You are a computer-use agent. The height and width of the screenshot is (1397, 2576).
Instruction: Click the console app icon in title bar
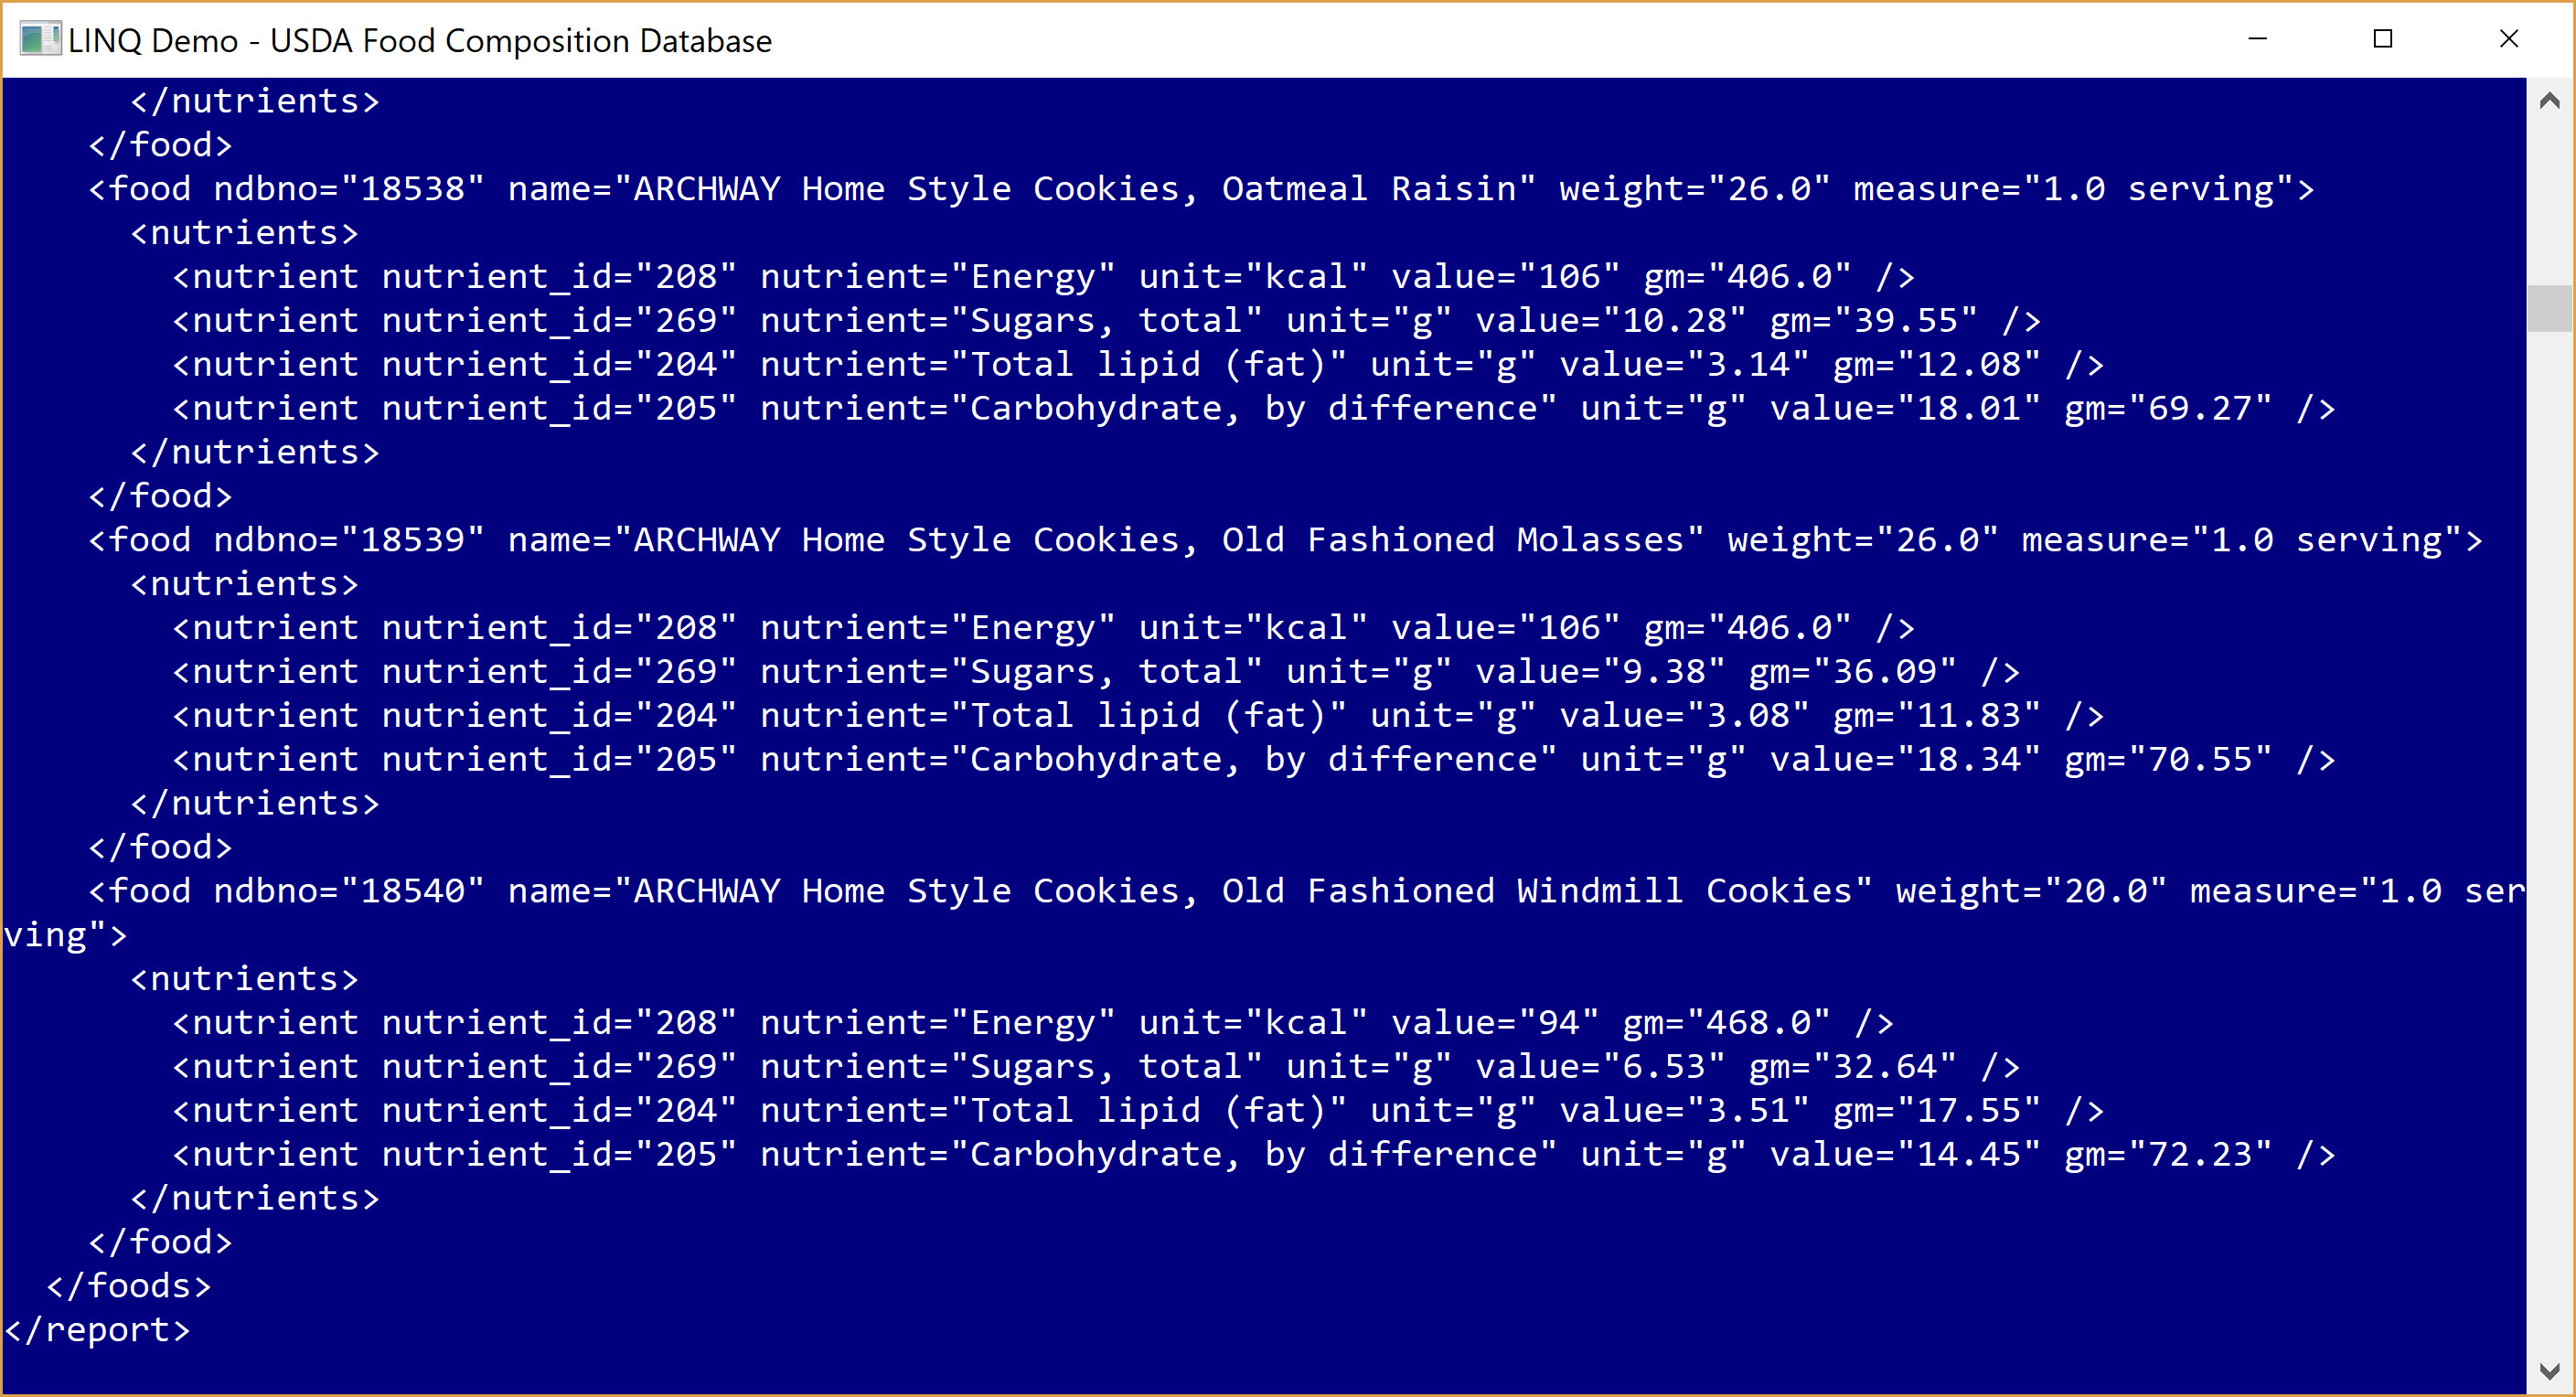40,39
